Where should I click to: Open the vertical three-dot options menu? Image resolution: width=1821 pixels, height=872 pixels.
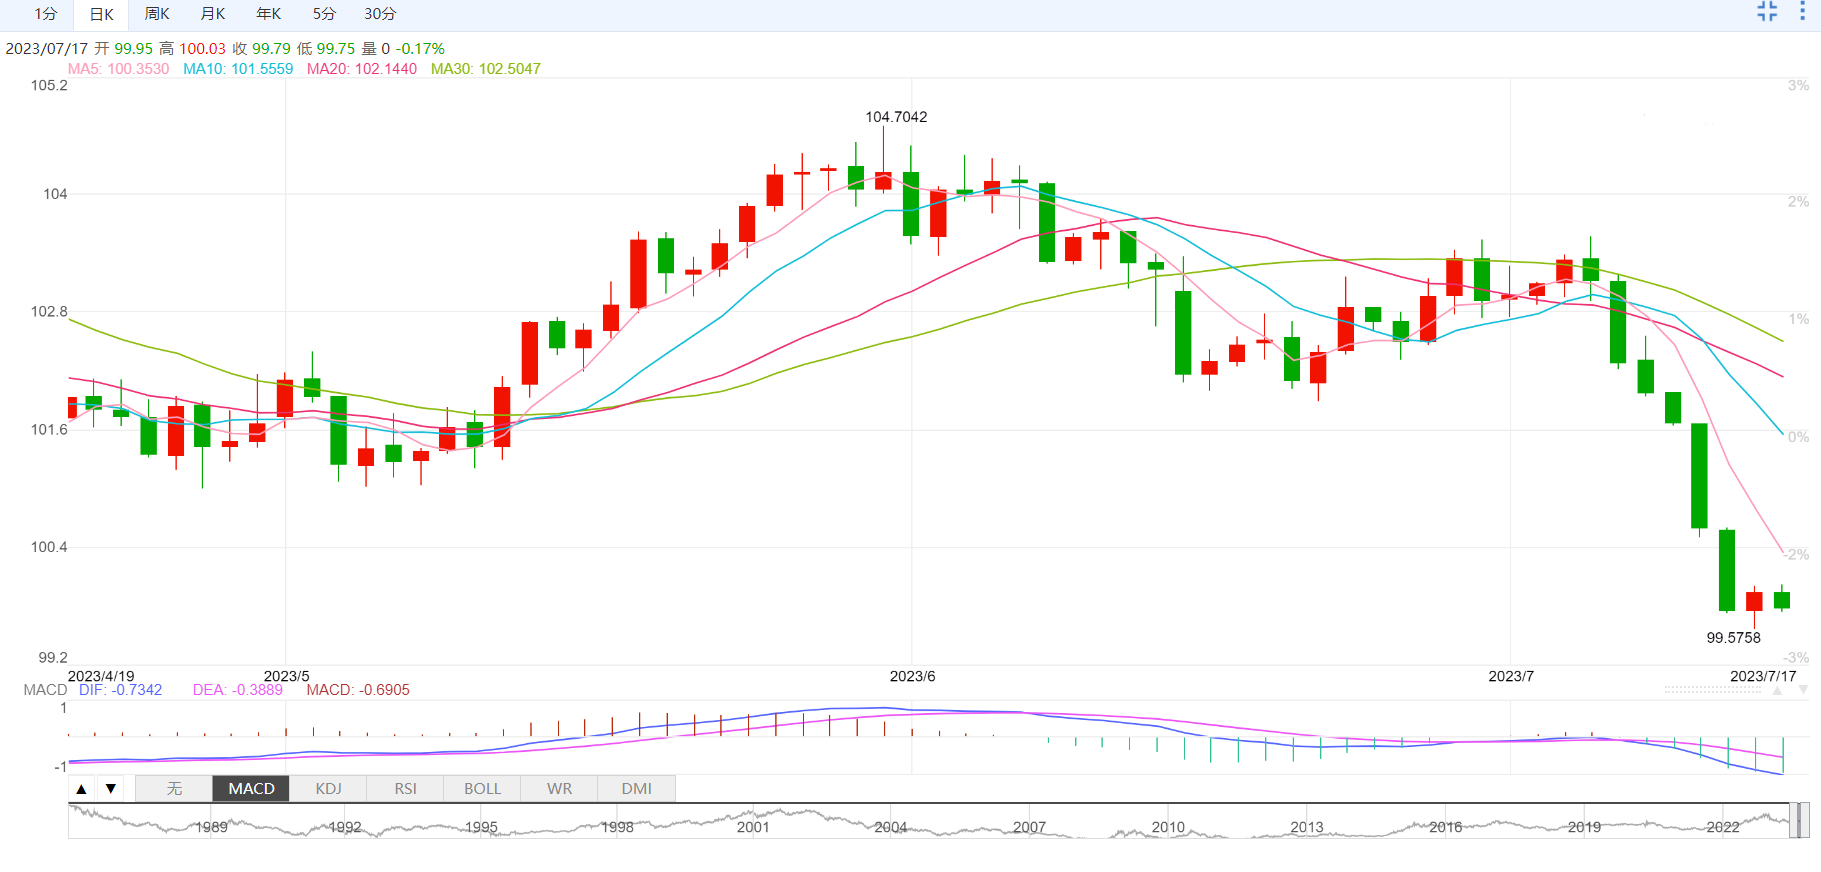pyautogui.click(x=1803, y=12)
